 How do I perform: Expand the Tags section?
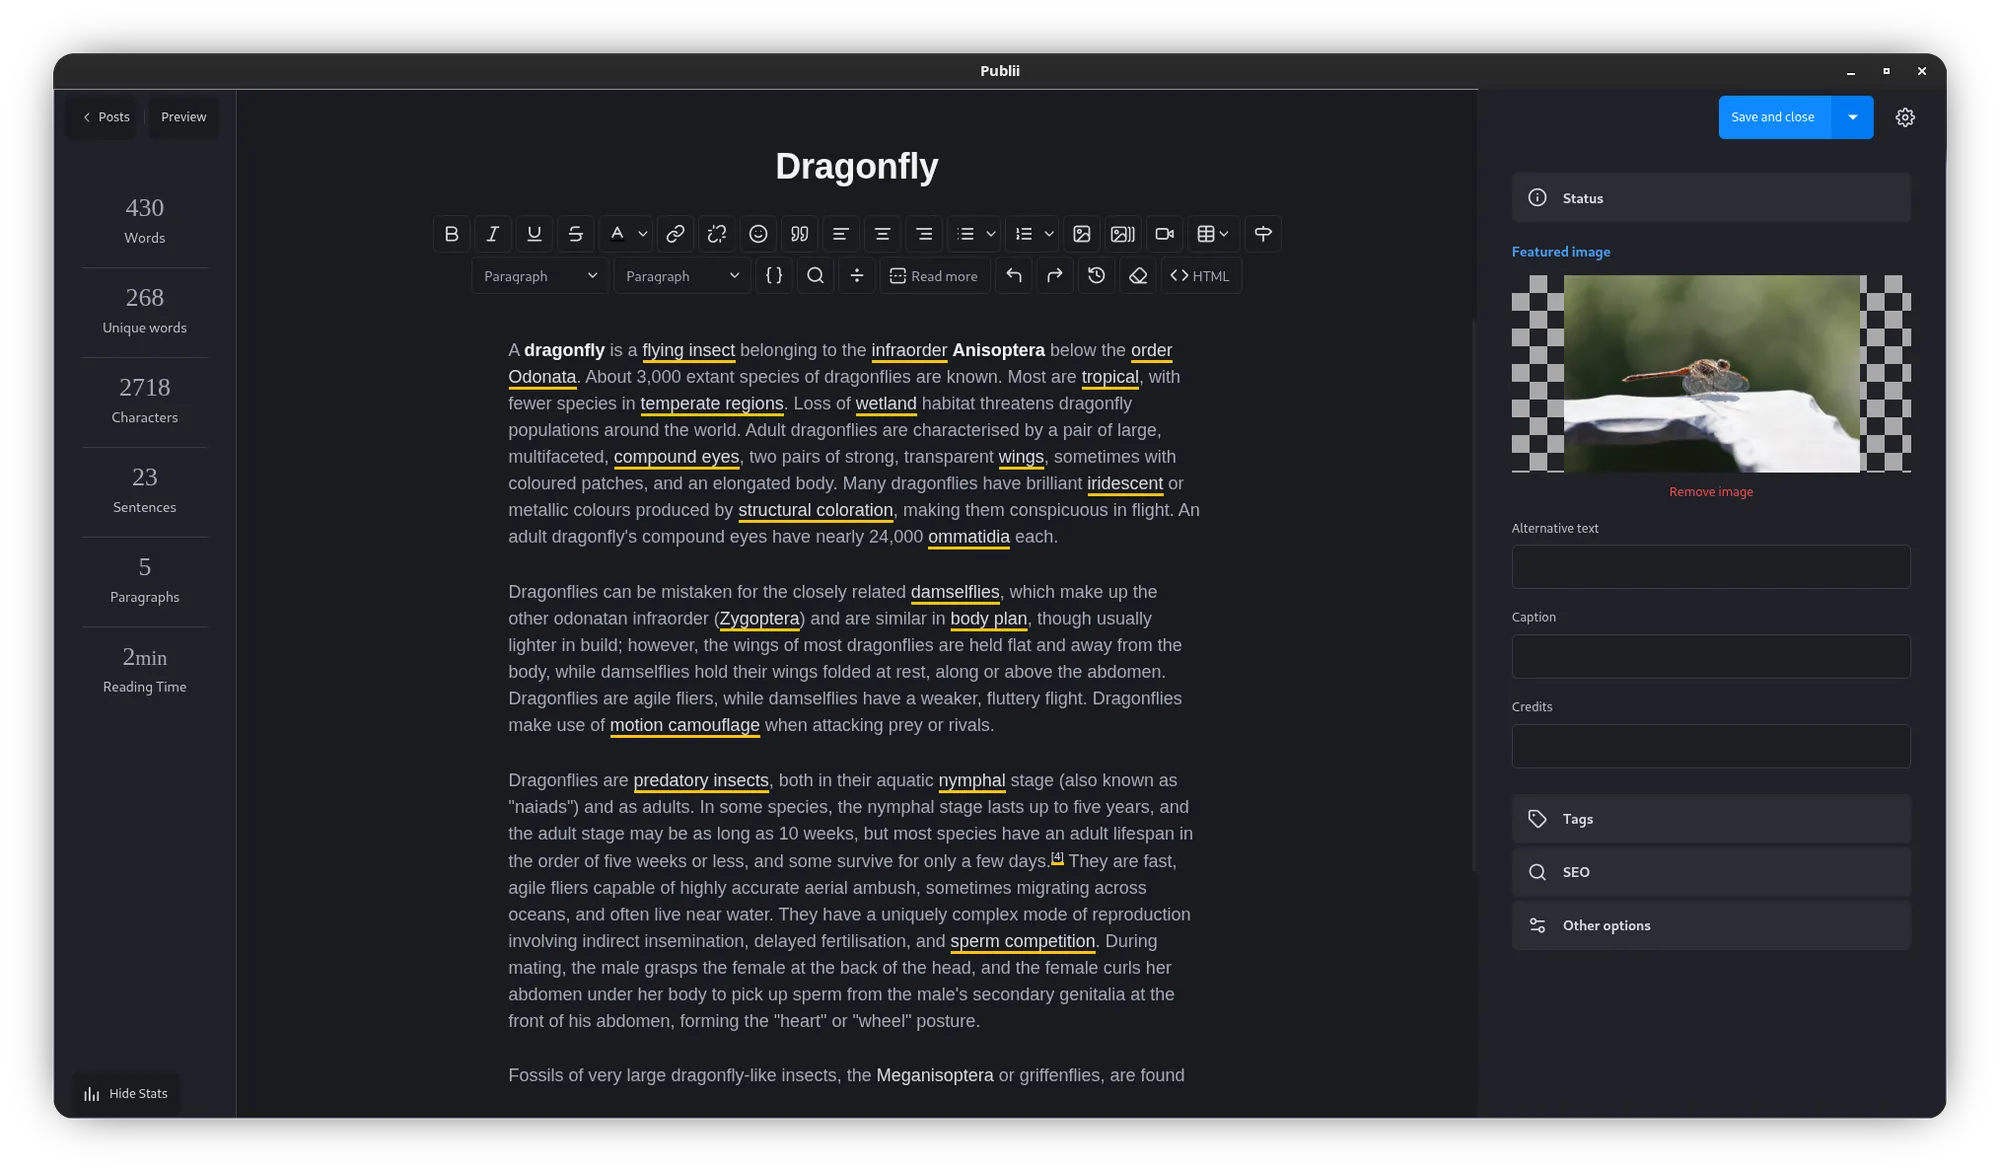pyautogui.click(x=1711, y=819)
